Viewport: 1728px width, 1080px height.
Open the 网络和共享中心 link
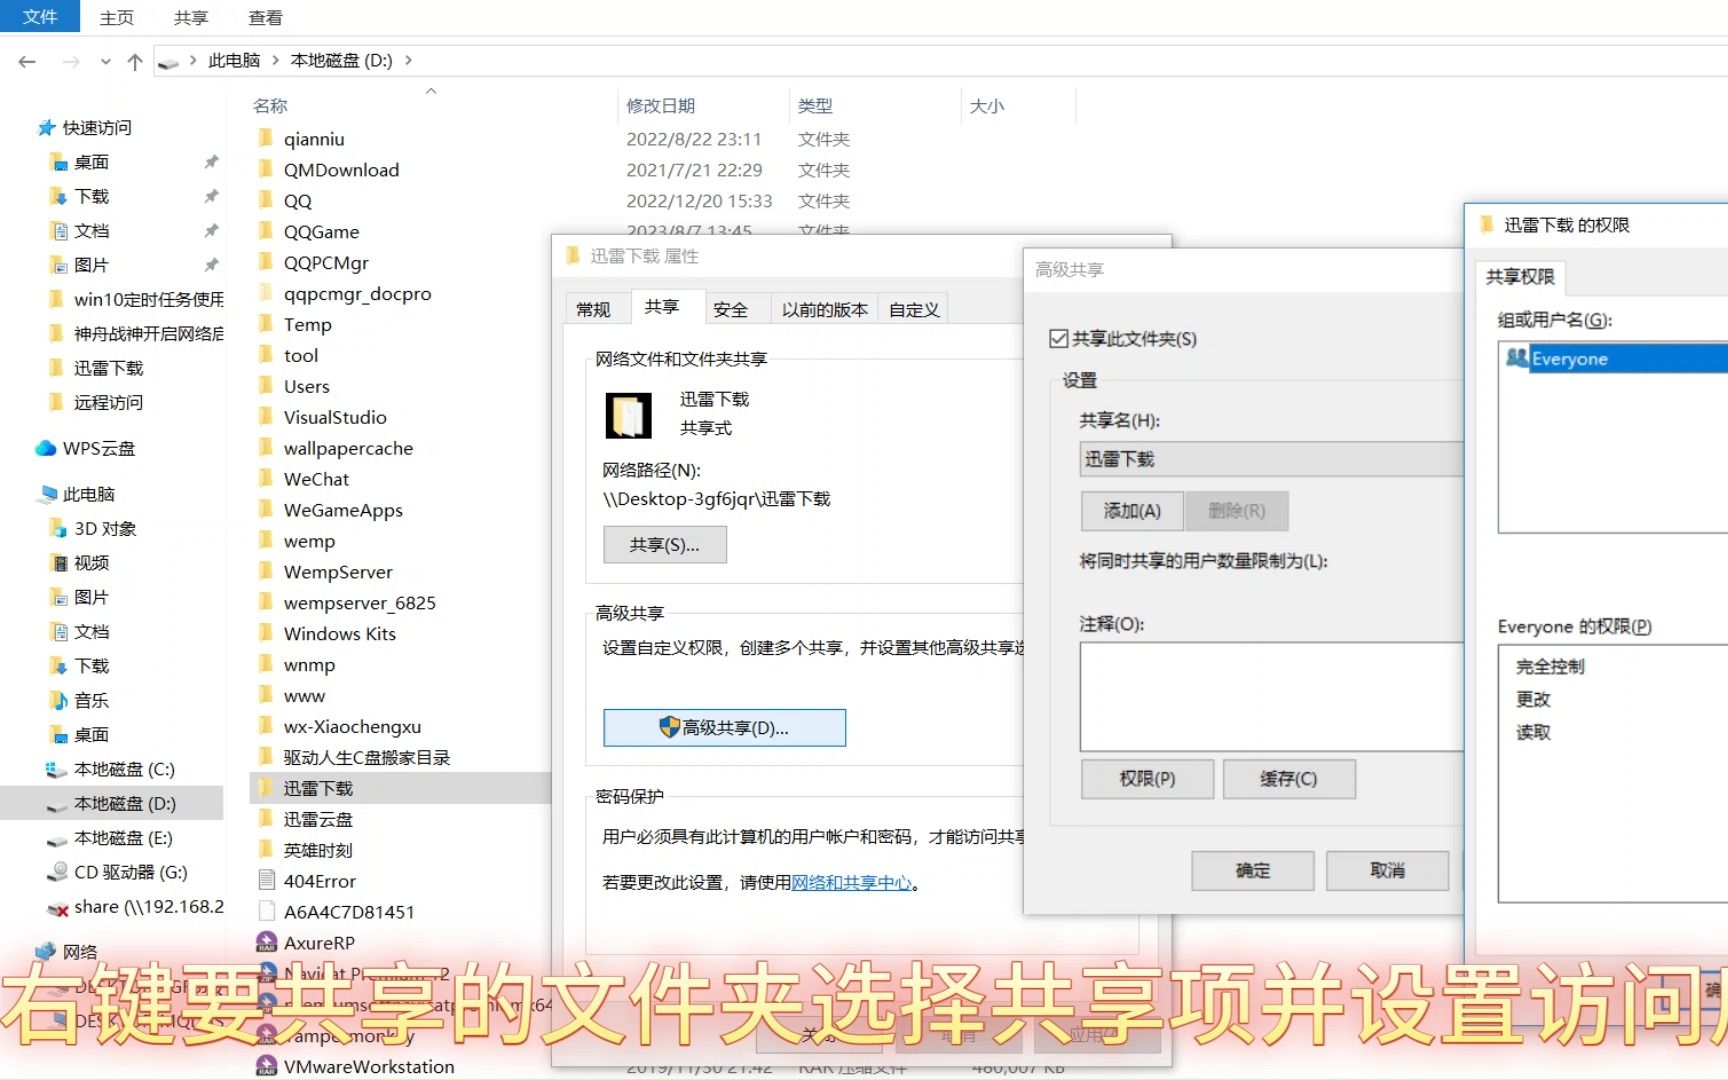click(x=851, y=883)
